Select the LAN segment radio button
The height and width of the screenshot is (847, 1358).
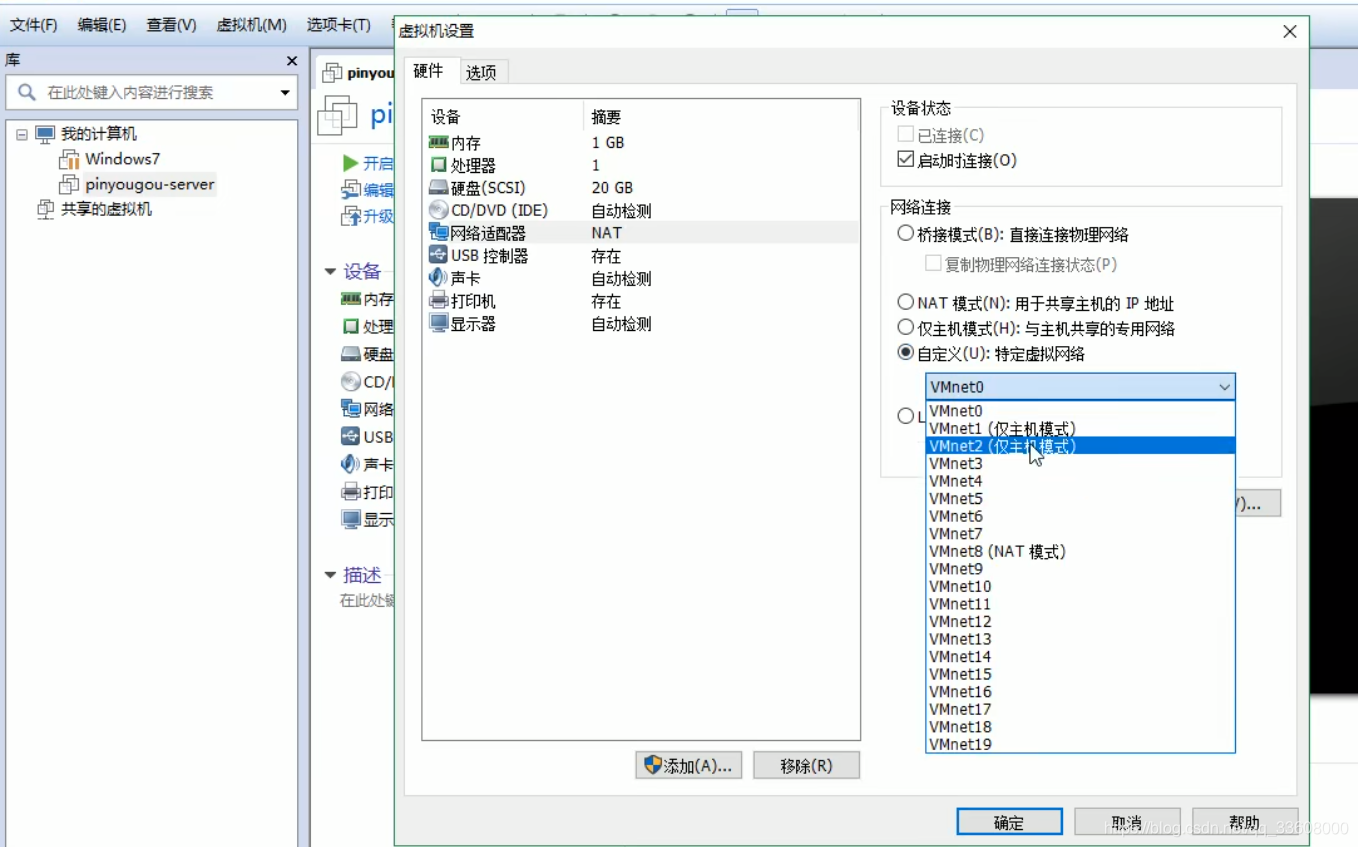906,416
